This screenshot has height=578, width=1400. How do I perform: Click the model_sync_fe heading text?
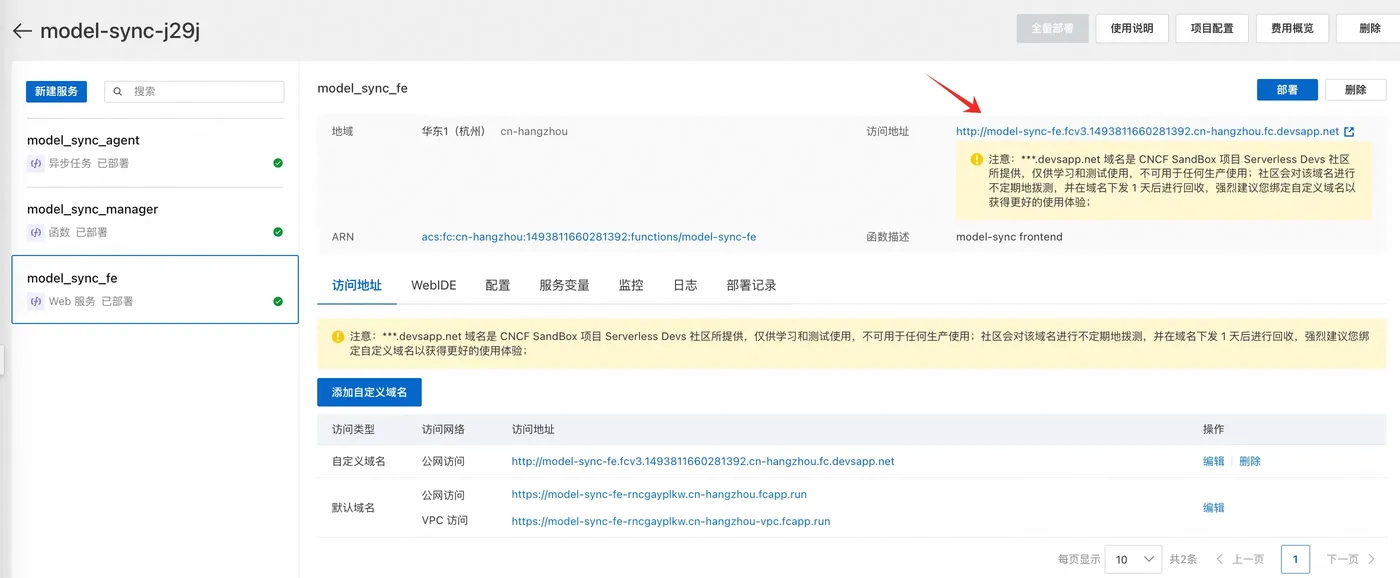pyautogui.click(x=362, y=88)
